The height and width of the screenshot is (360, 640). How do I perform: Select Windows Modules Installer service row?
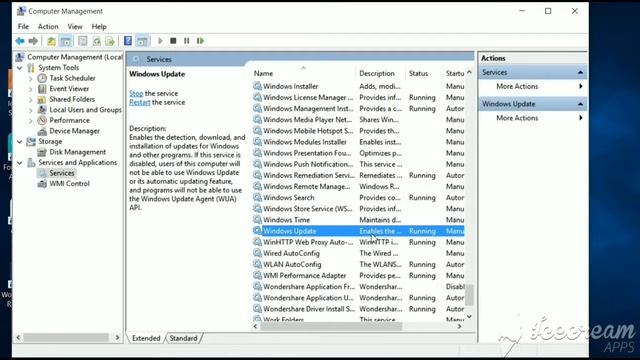click(x=358, y=142)
